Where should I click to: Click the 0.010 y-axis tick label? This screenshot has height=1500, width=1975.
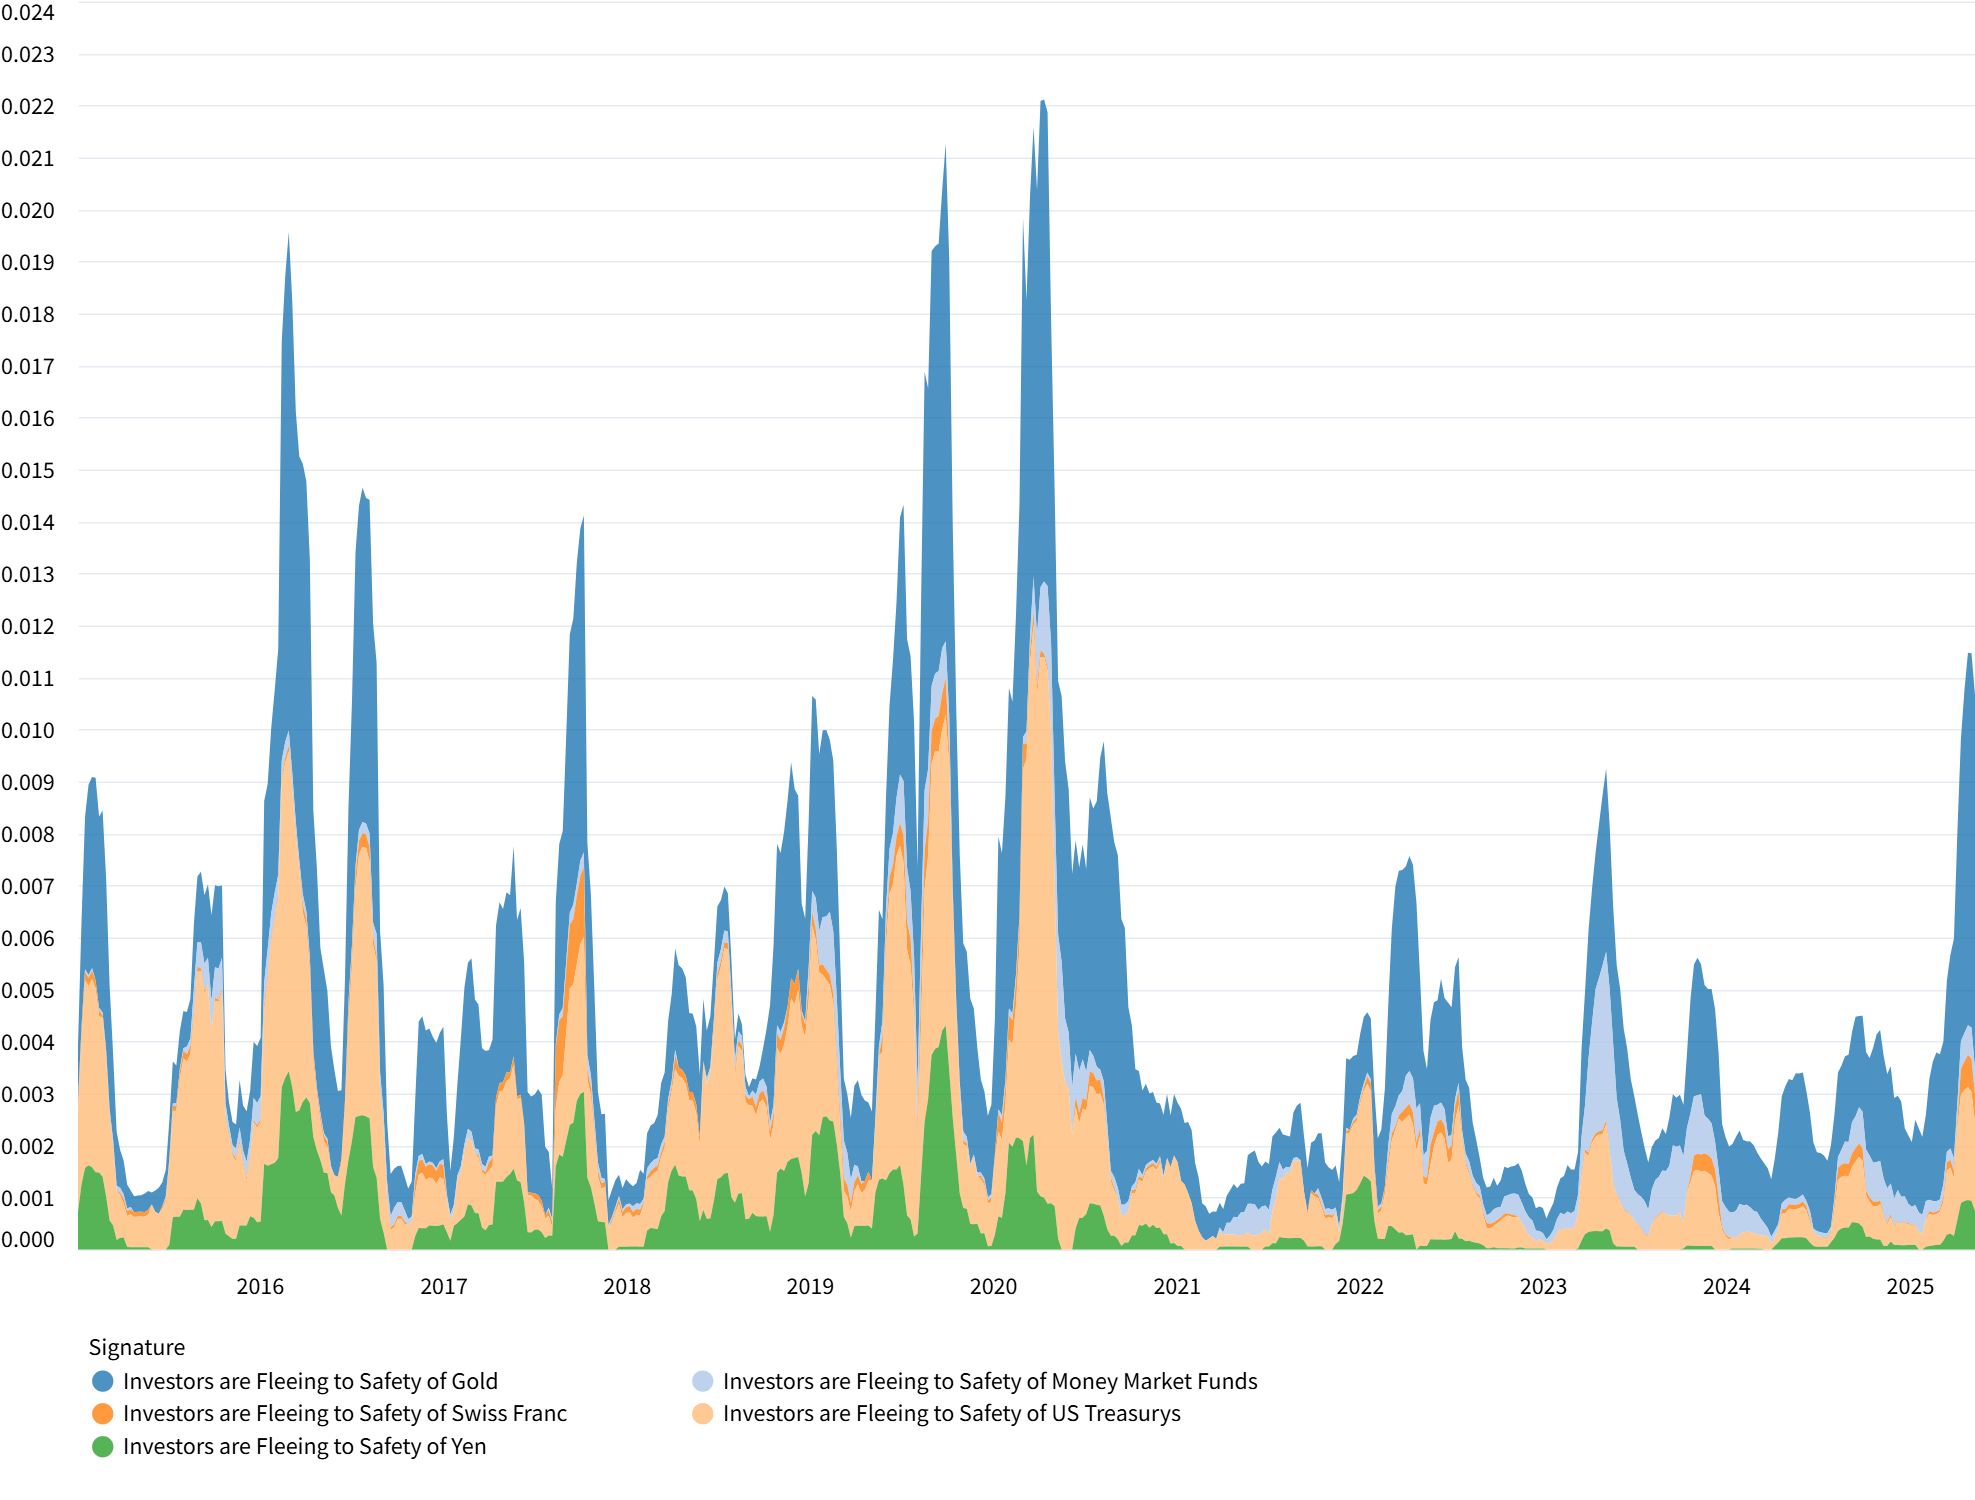tap(28, 730)
